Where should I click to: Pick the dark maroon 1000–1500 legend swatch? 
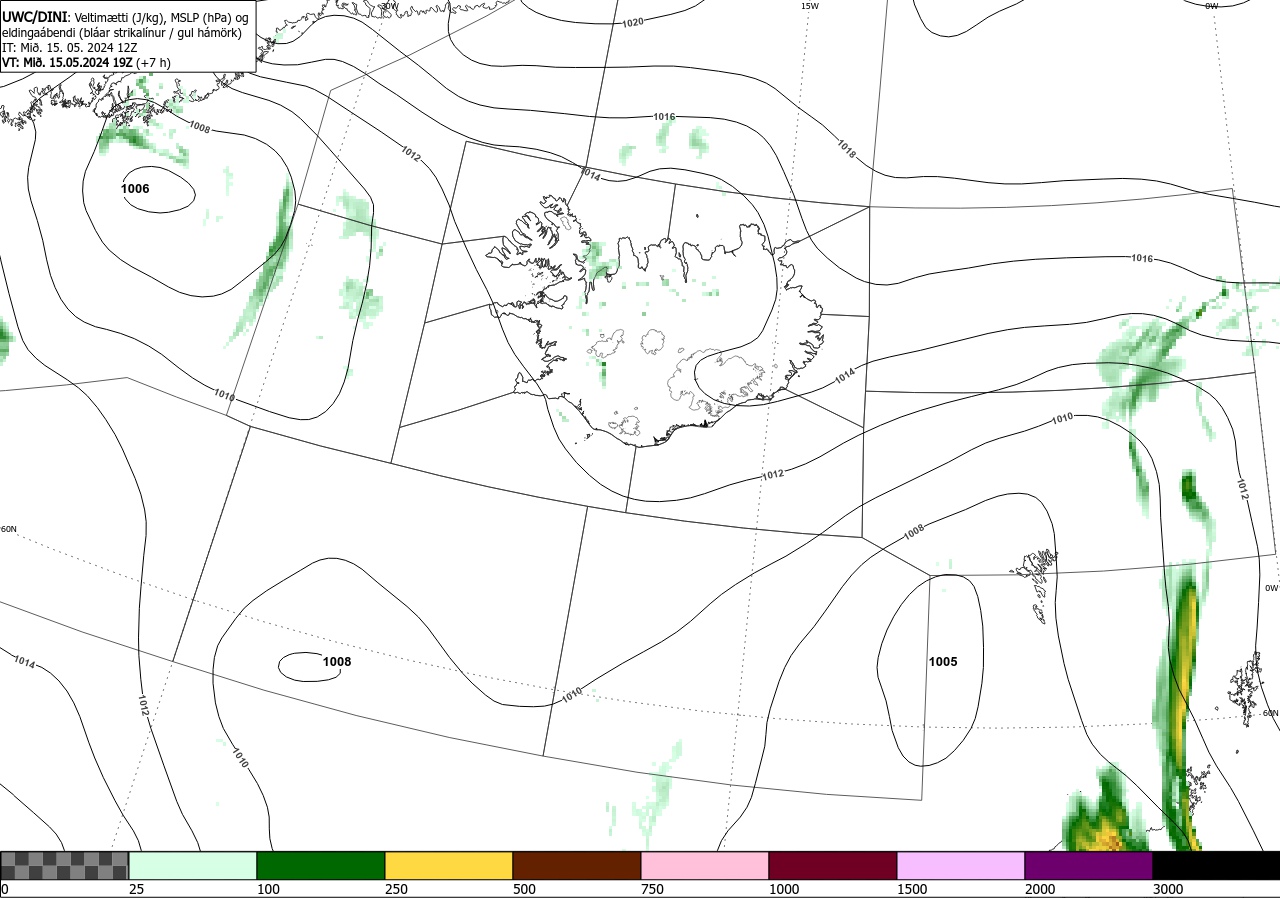833,865
